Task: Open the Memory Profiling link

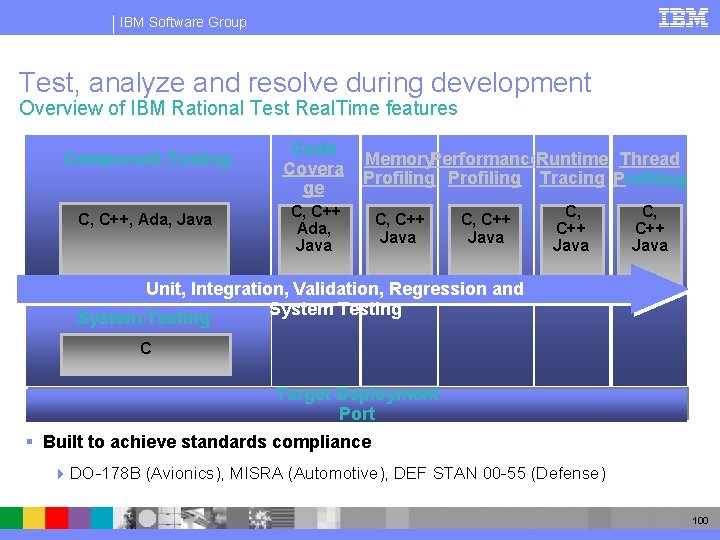Action: click(x=399, y=168)
